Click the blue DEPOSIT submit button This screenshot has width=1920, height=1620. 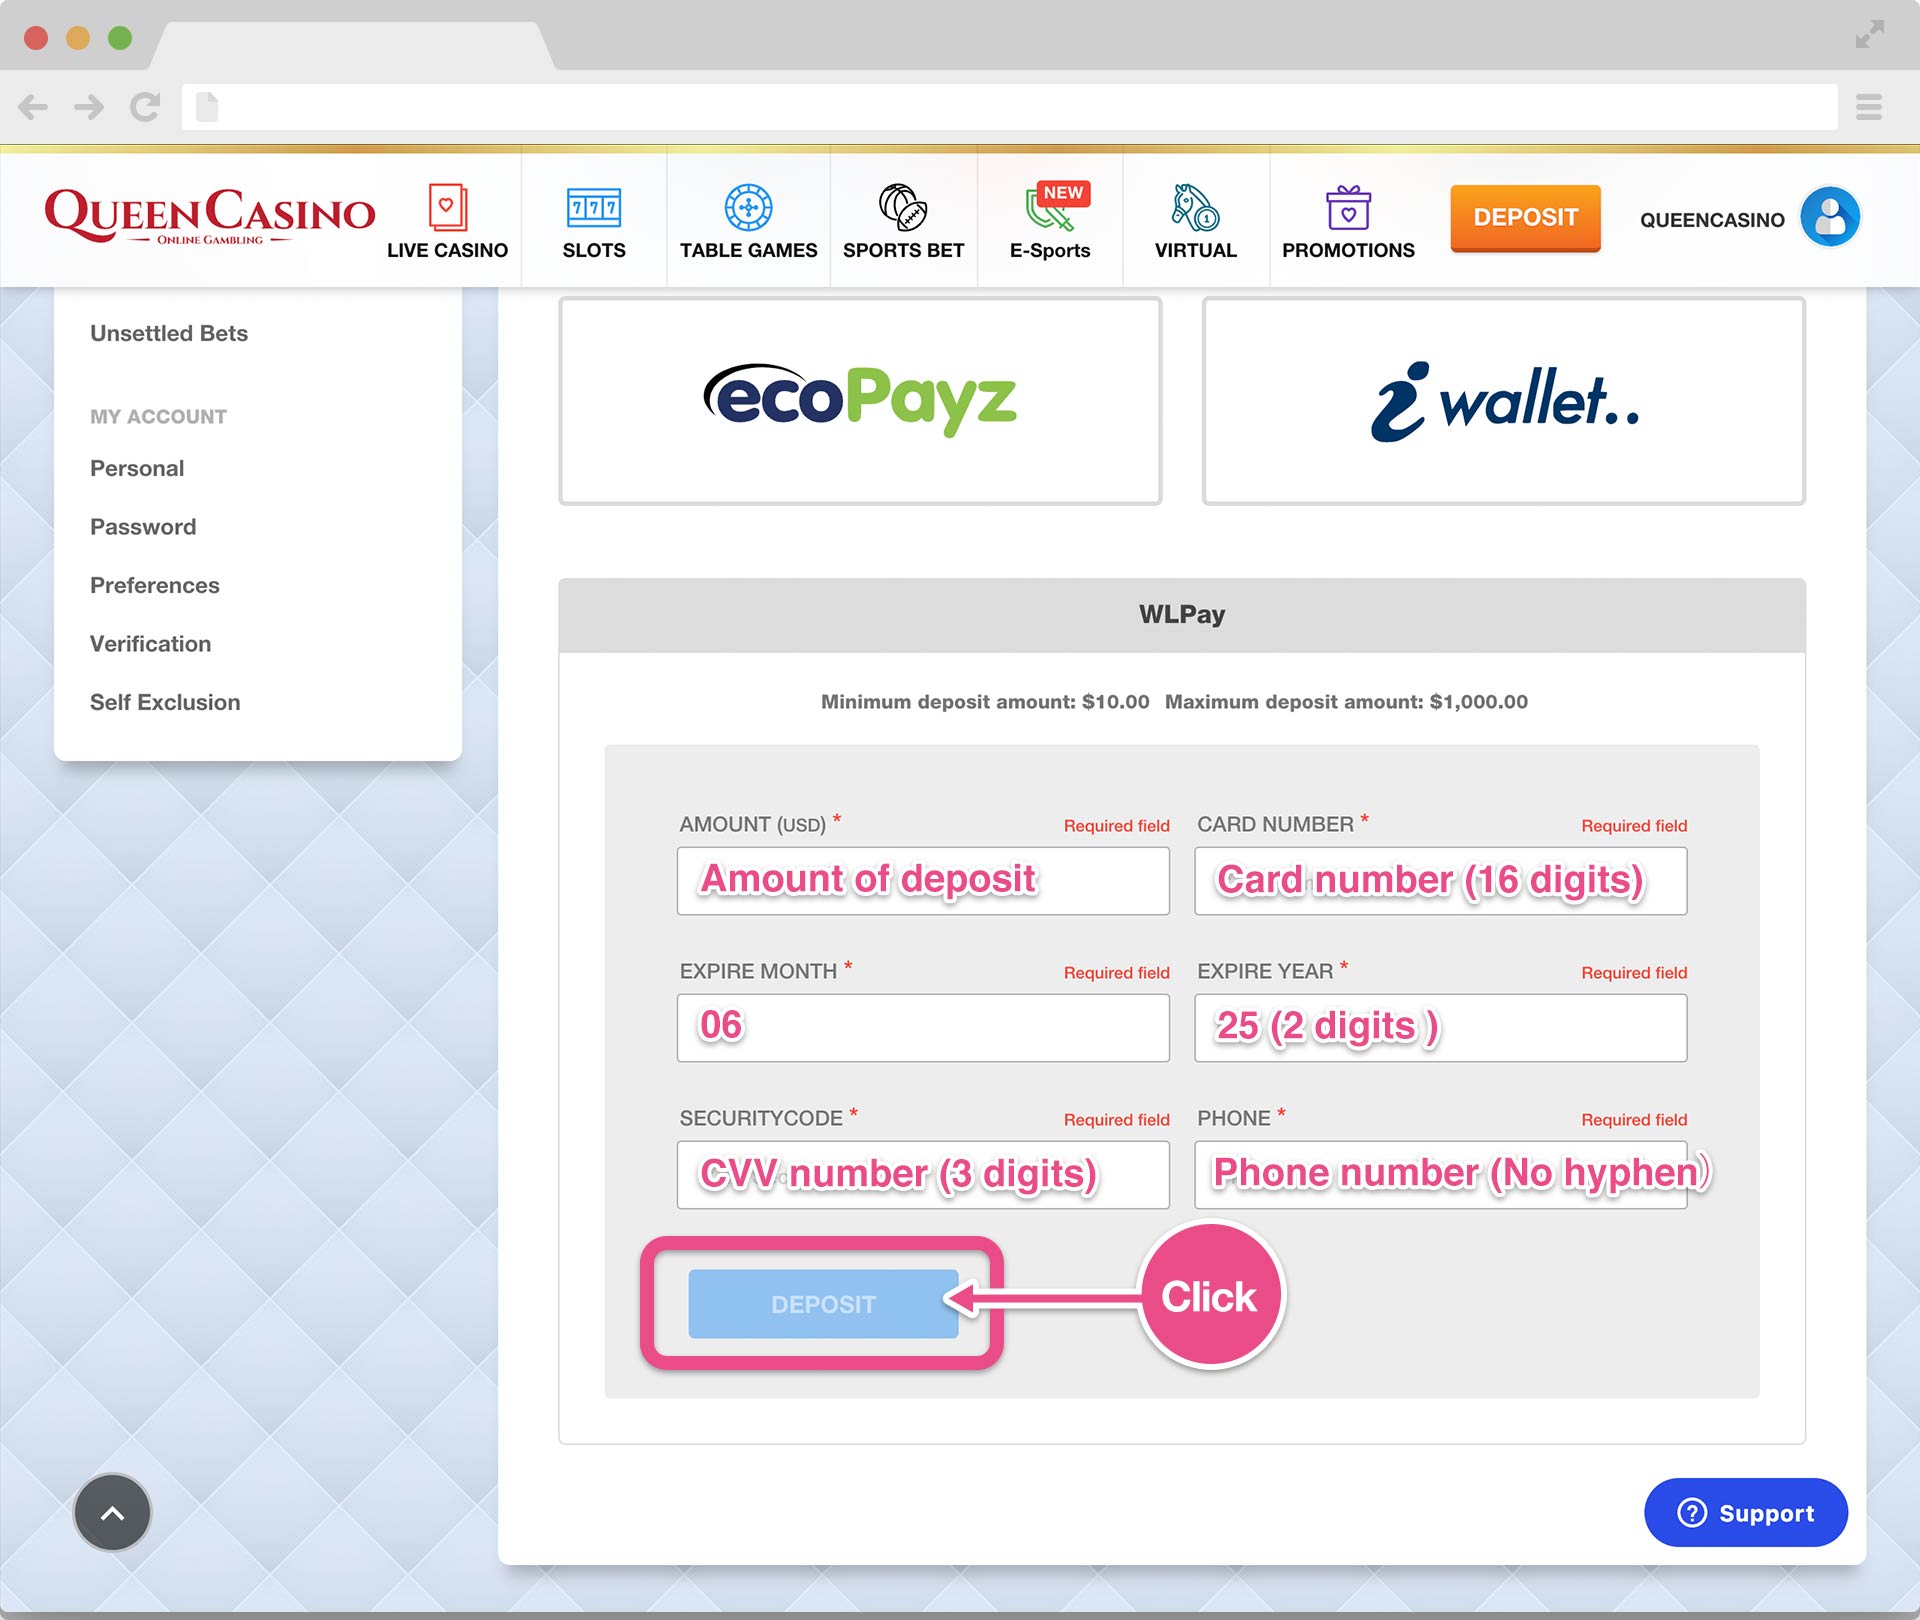pyautogui.click(x=823, y=1304)
